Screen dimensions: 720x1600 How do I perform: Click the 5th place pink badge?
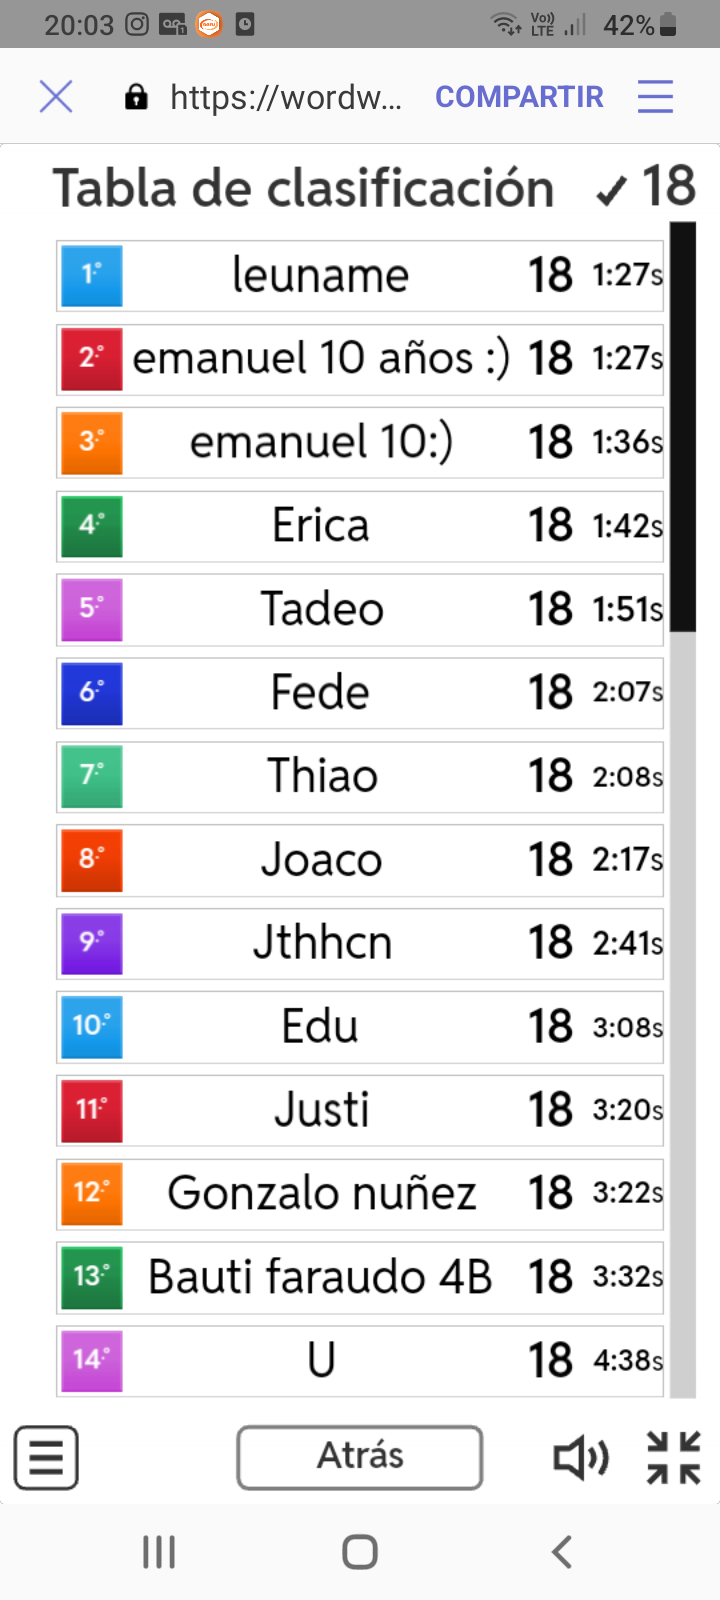[91, 609]
